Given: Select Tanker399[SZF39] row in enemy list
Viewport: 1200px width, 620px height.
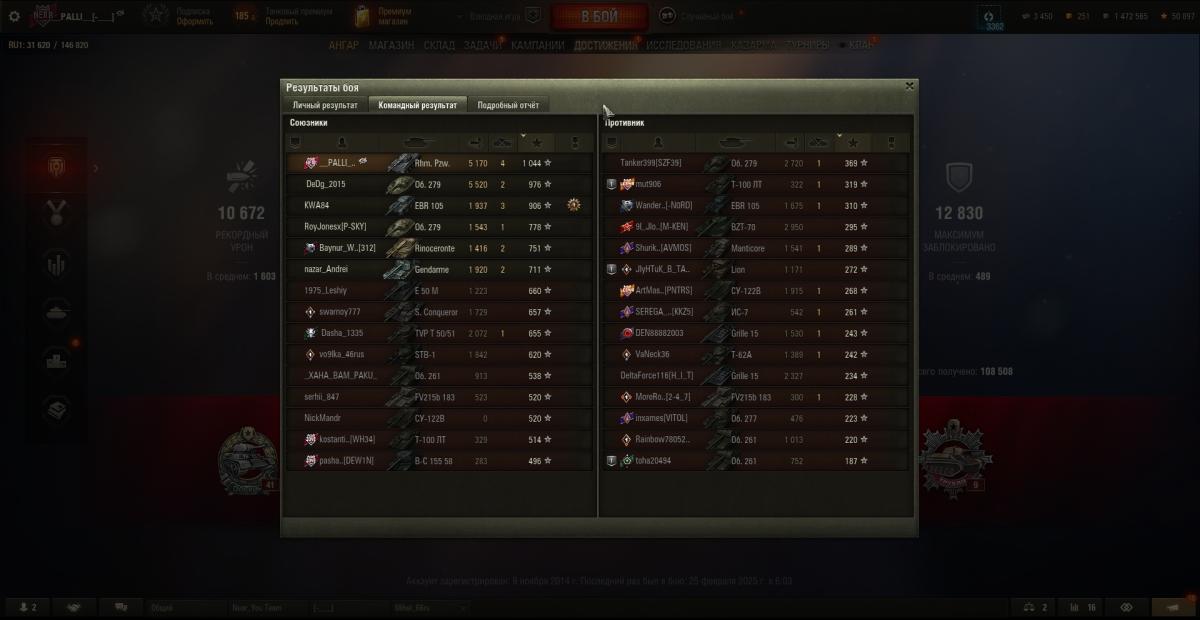Looking at the screenshot, I should coord(756,163).
